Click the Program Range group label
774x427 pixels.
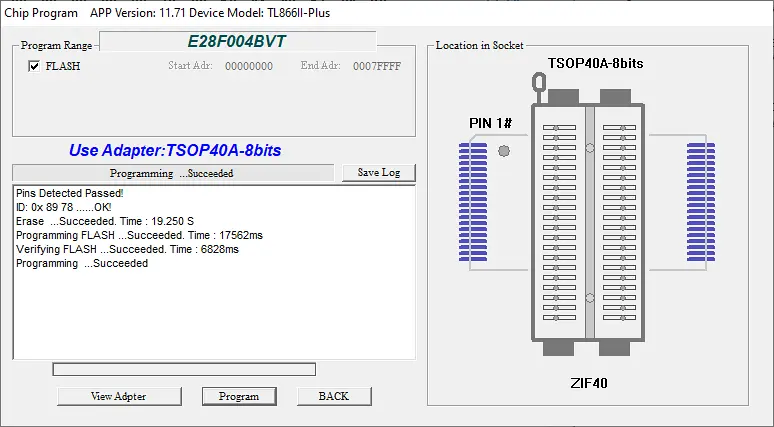[x=56, y=45]
